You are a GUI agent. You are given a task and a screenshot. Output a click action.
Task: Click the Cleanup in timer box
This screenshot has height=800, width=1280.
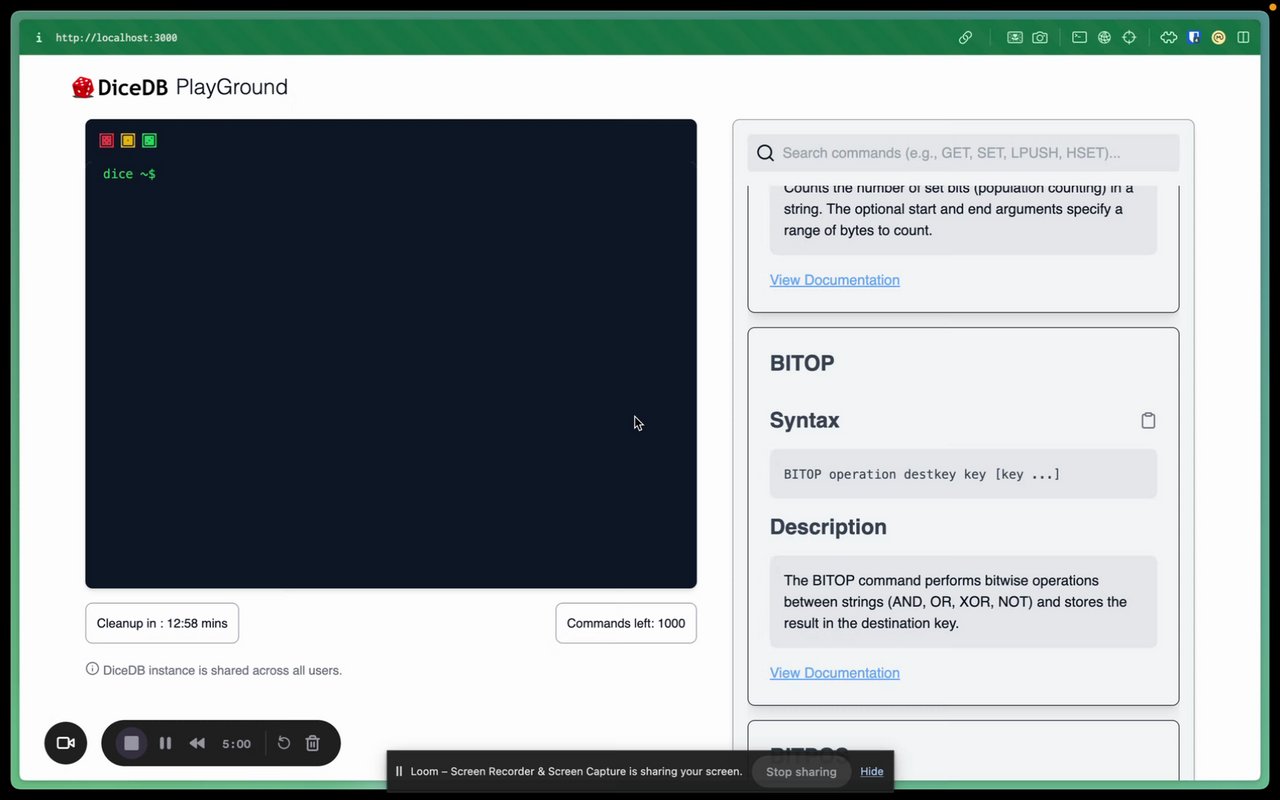(x=162, y=623)
